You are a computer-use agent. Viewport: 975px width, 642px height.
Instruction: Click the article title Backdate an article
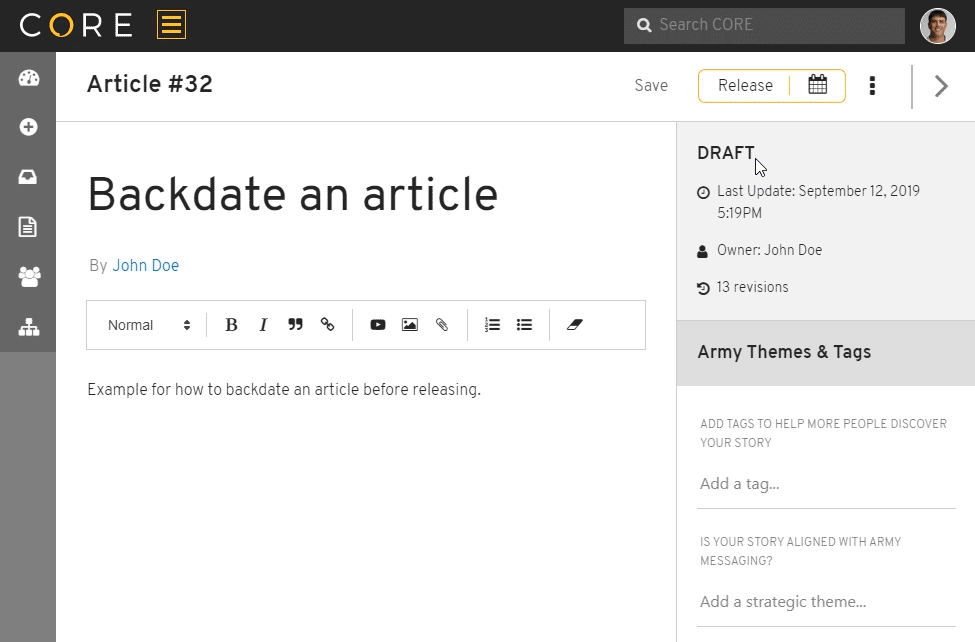click(292, 195)
